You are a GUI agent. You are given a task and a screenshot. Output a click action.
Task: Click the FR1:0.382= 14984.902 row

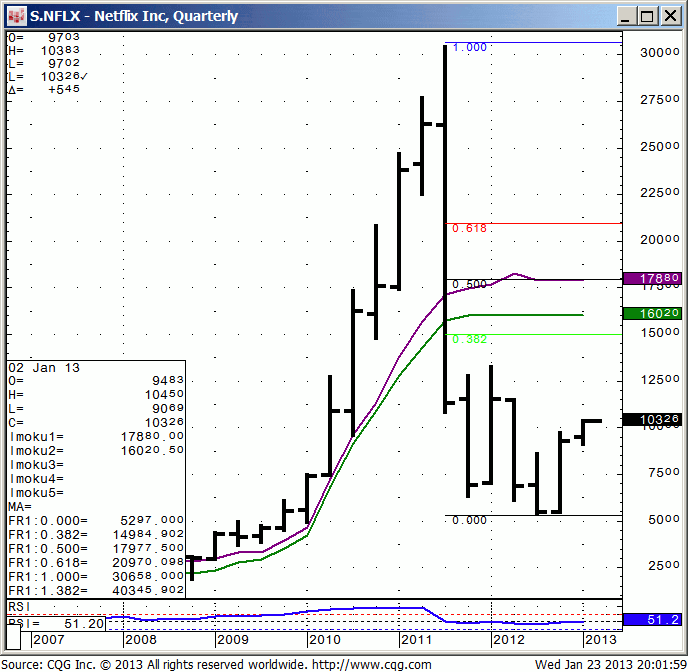click(96, 535)
